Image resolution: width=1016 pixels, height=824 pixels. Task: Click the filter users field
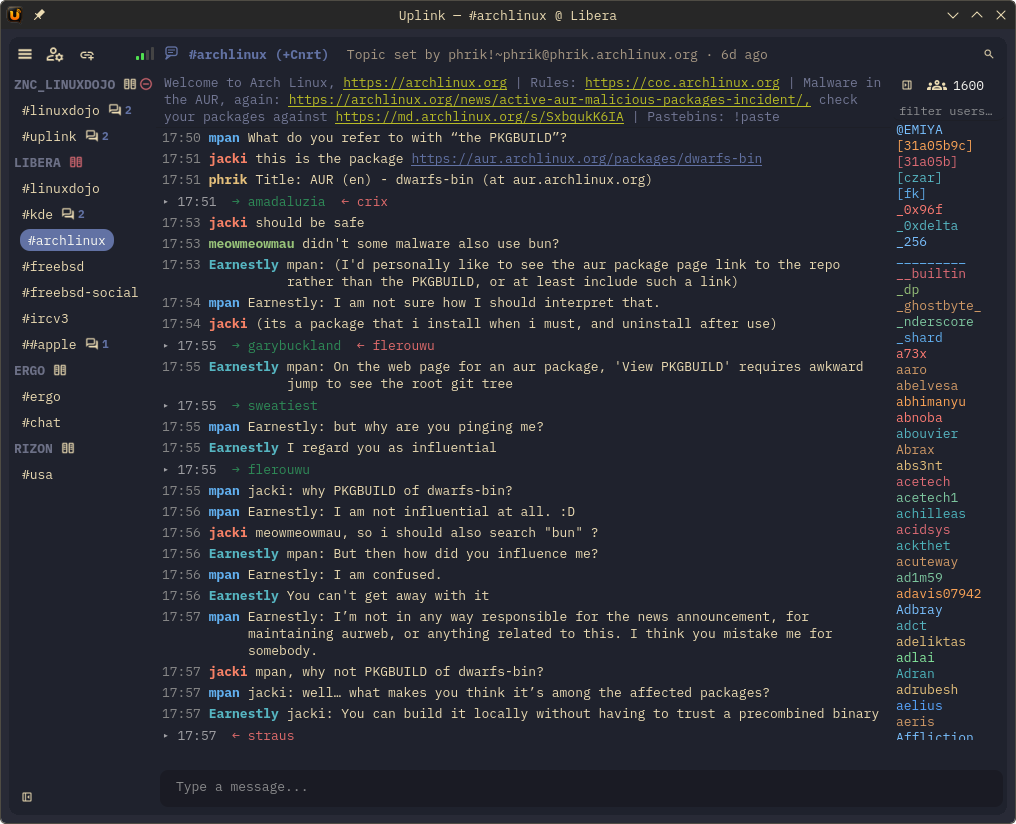(x=945, y=111)
